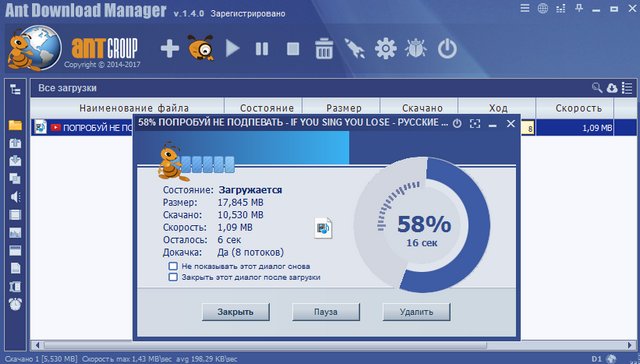The image size is (640, 364).
Task: Toggle list view icon in downloads header
Action: pyautogui.click(x=627, y=88)
